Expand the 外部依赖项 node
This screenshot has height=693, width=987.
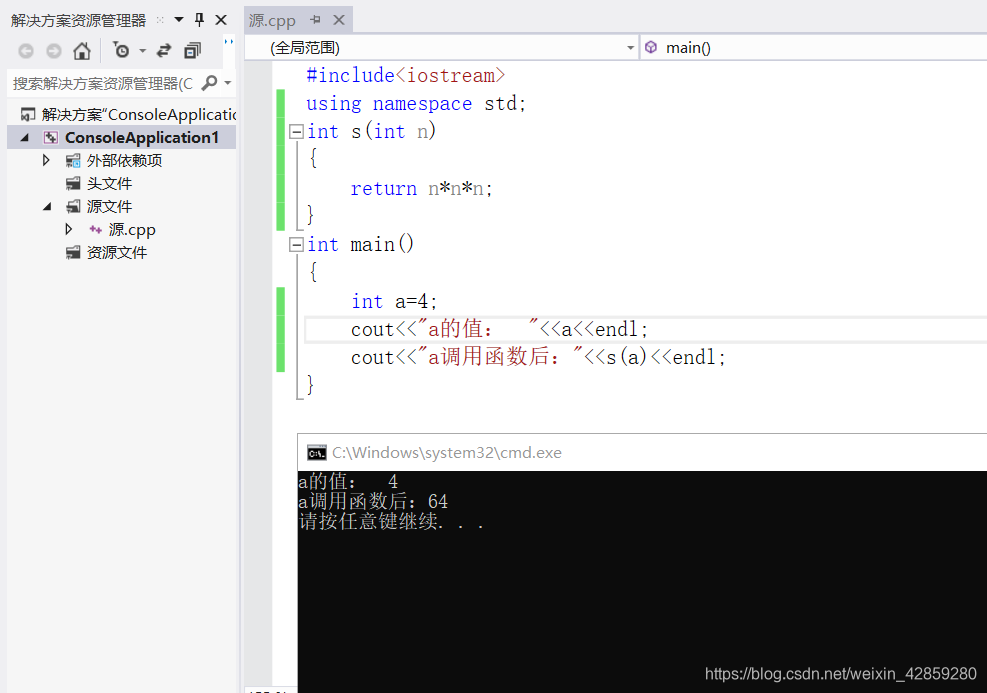(46, 160)
